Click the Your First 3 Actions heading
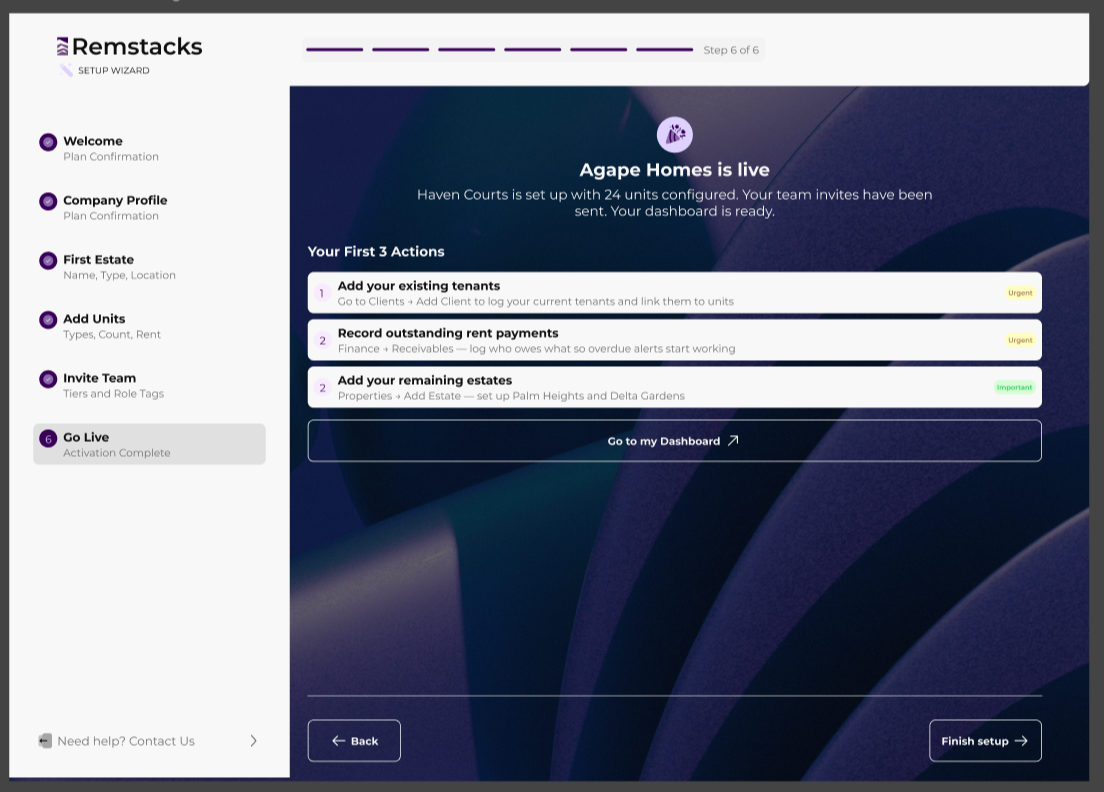Screen dimensions: 1104x792 tap(376, 251)
